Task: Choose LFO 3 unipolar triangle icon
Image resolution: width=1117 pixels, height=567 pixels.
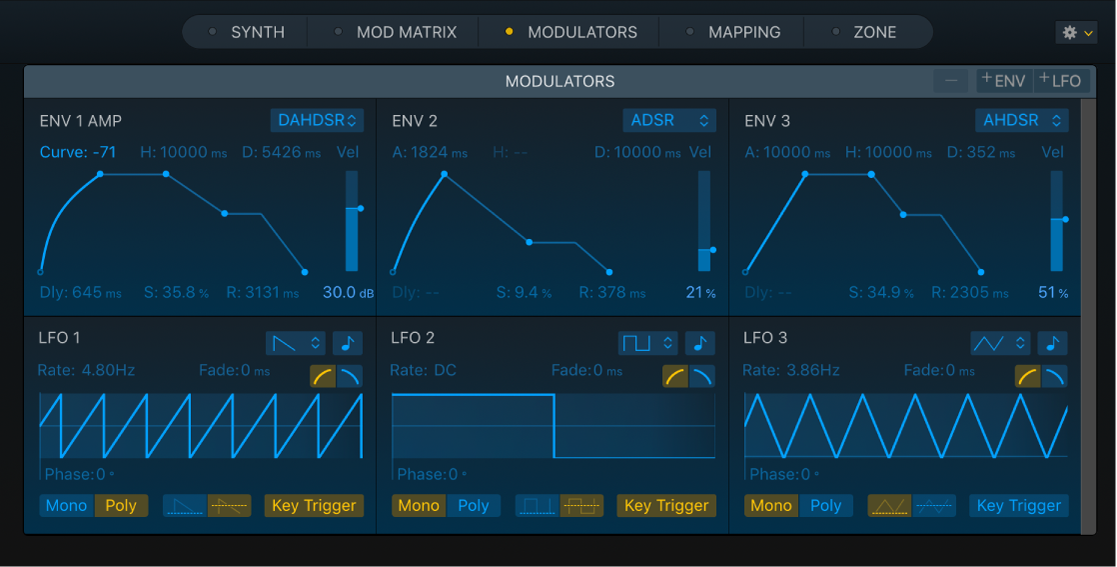Action: (x=890, y=506)
